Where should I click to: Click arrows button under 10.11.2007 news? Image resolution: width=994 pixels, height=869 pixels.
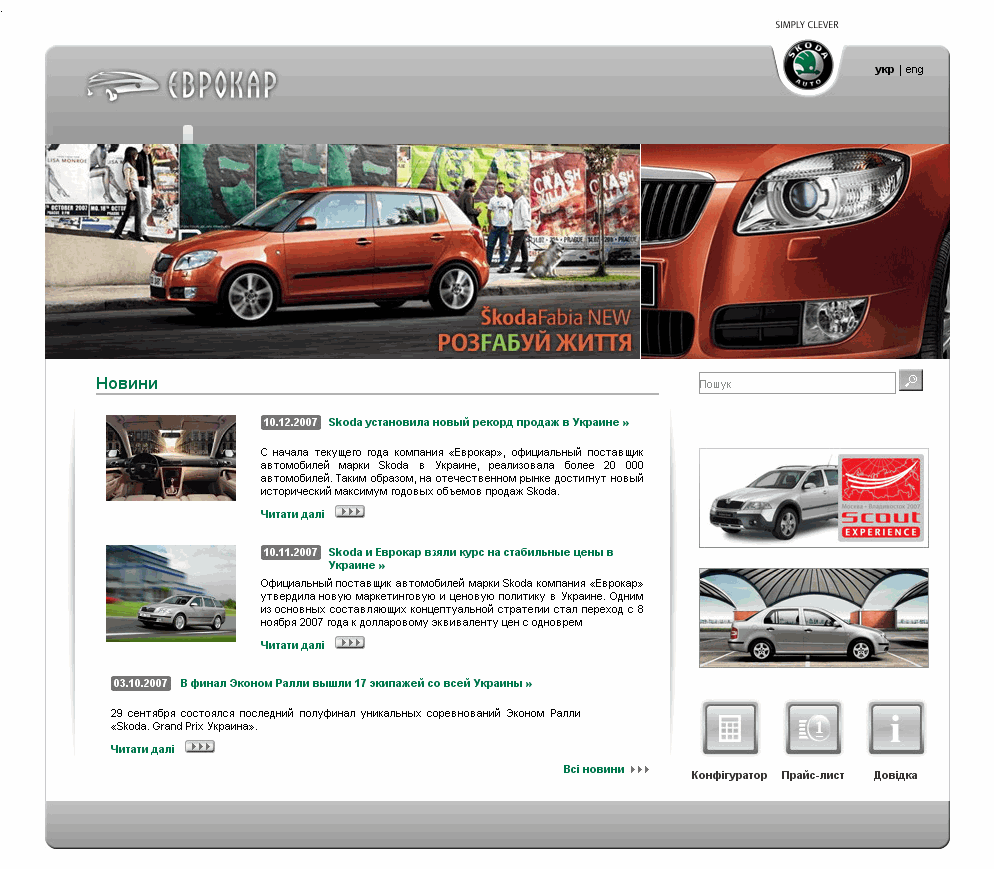[x=350, y=643]
